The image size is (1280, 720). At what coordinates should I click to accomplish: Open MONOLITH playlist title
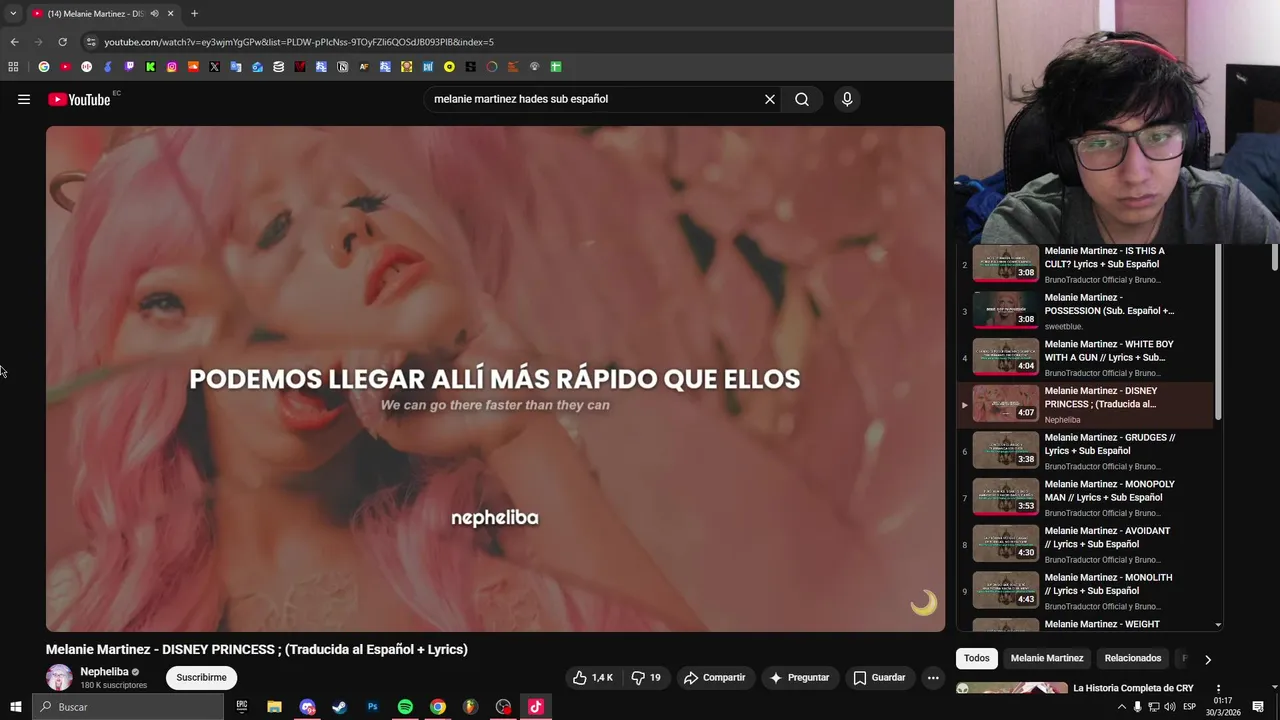point(1108,584)
